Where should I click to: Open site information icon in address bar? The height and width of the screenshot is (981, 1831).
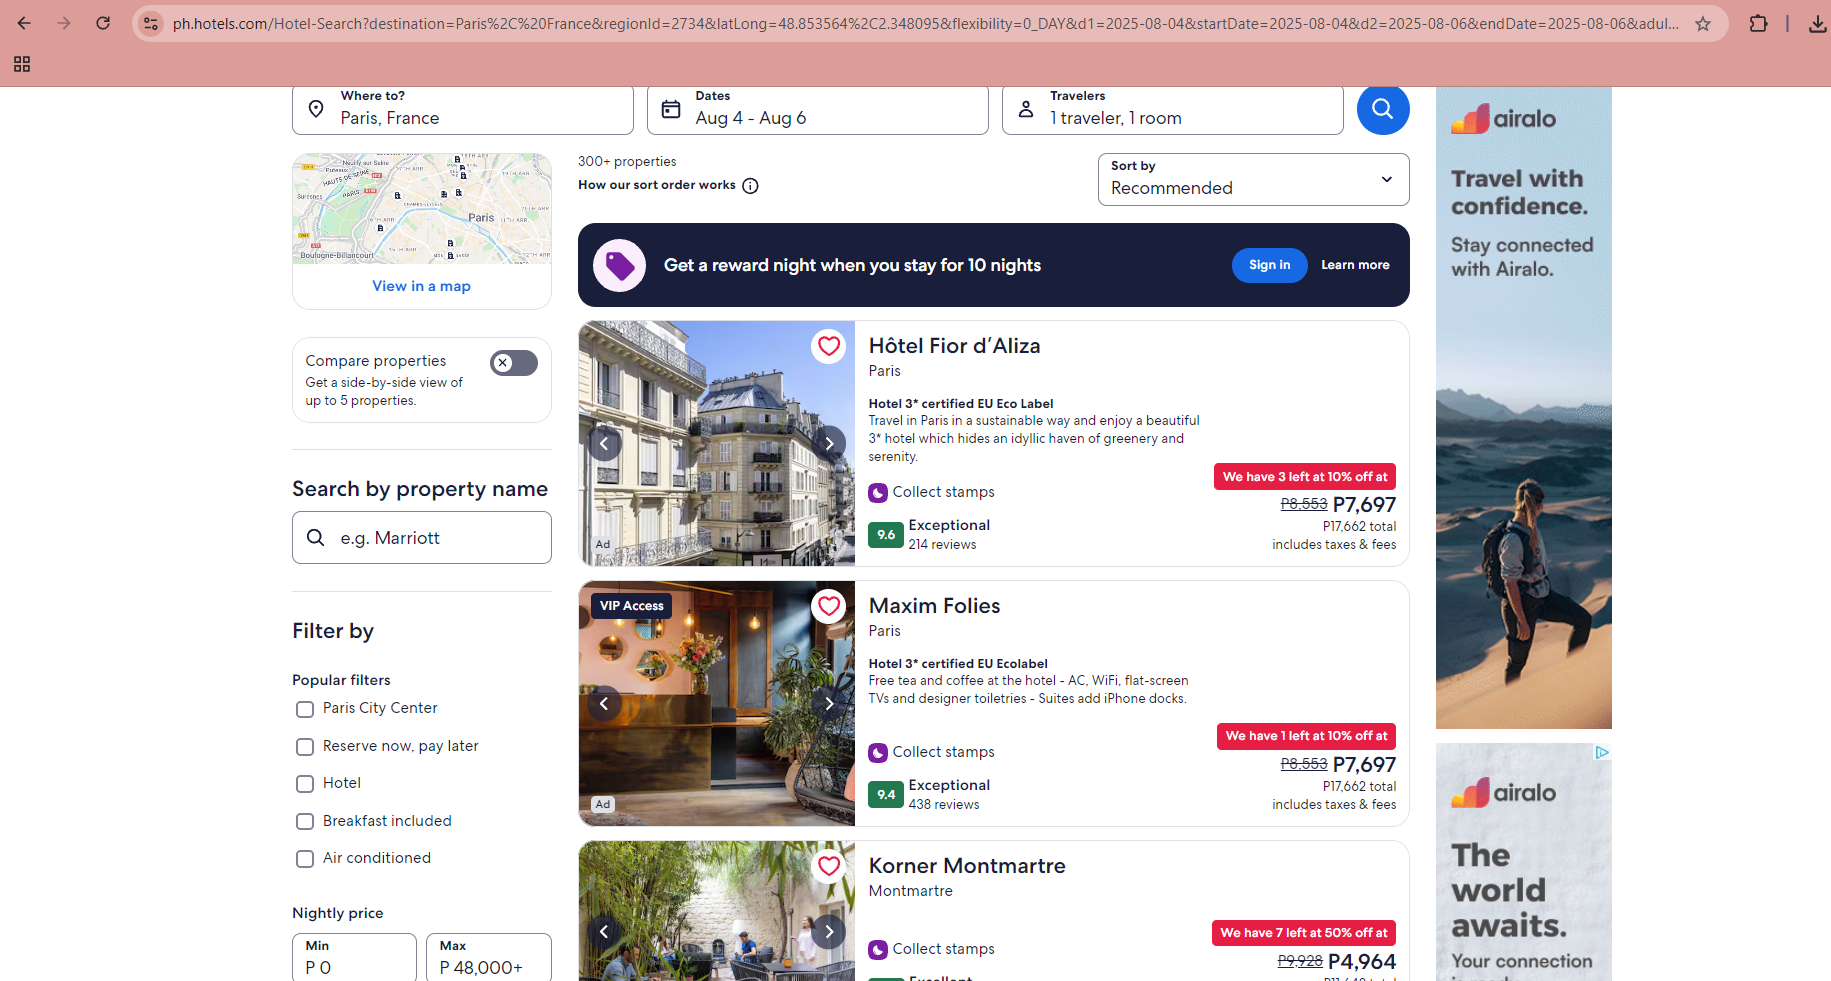pyautogui.click(x=151, y=23)
